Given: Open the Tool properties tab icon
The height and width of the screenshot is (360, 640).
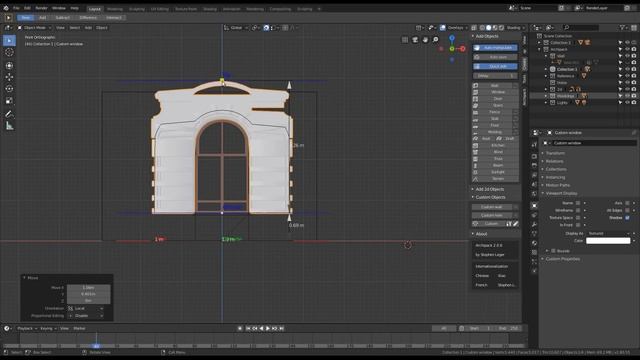Looking at the screenshot, I should (534, 144).
